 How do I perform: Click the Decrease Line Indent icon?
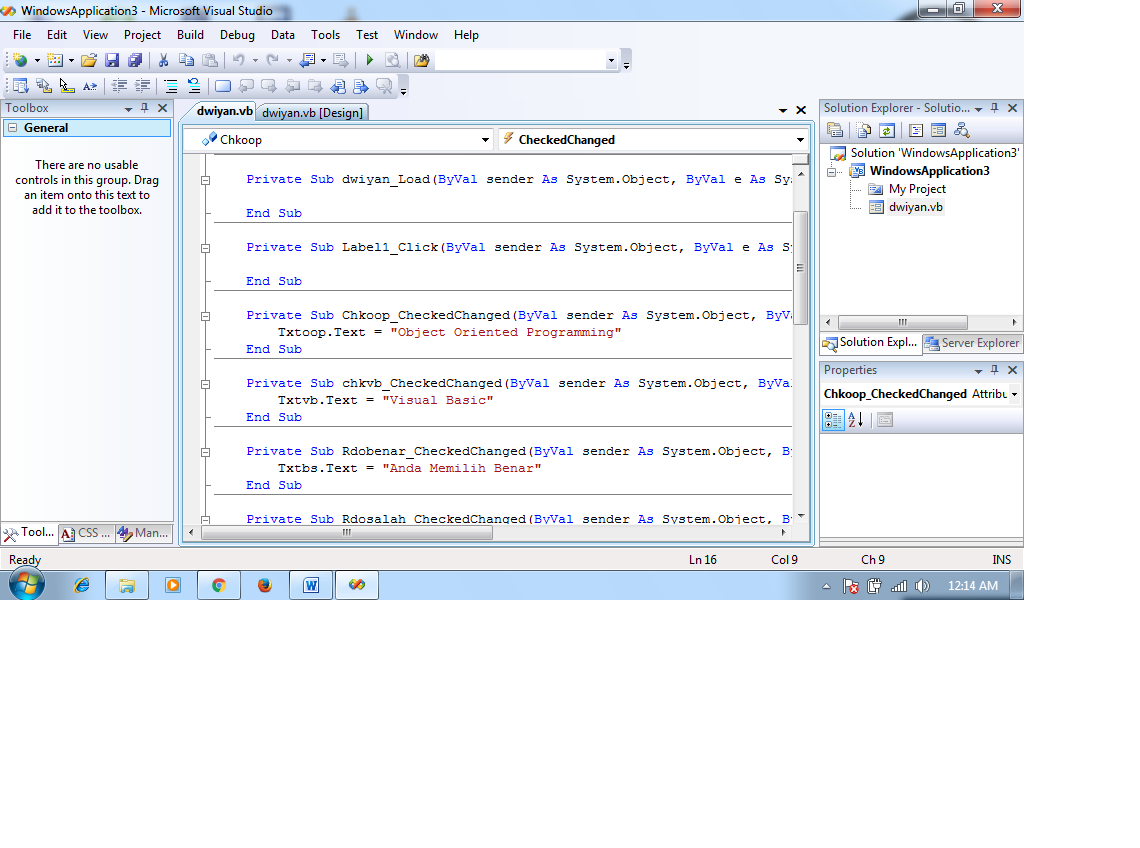pyautogui.click(x=119, y=87)
